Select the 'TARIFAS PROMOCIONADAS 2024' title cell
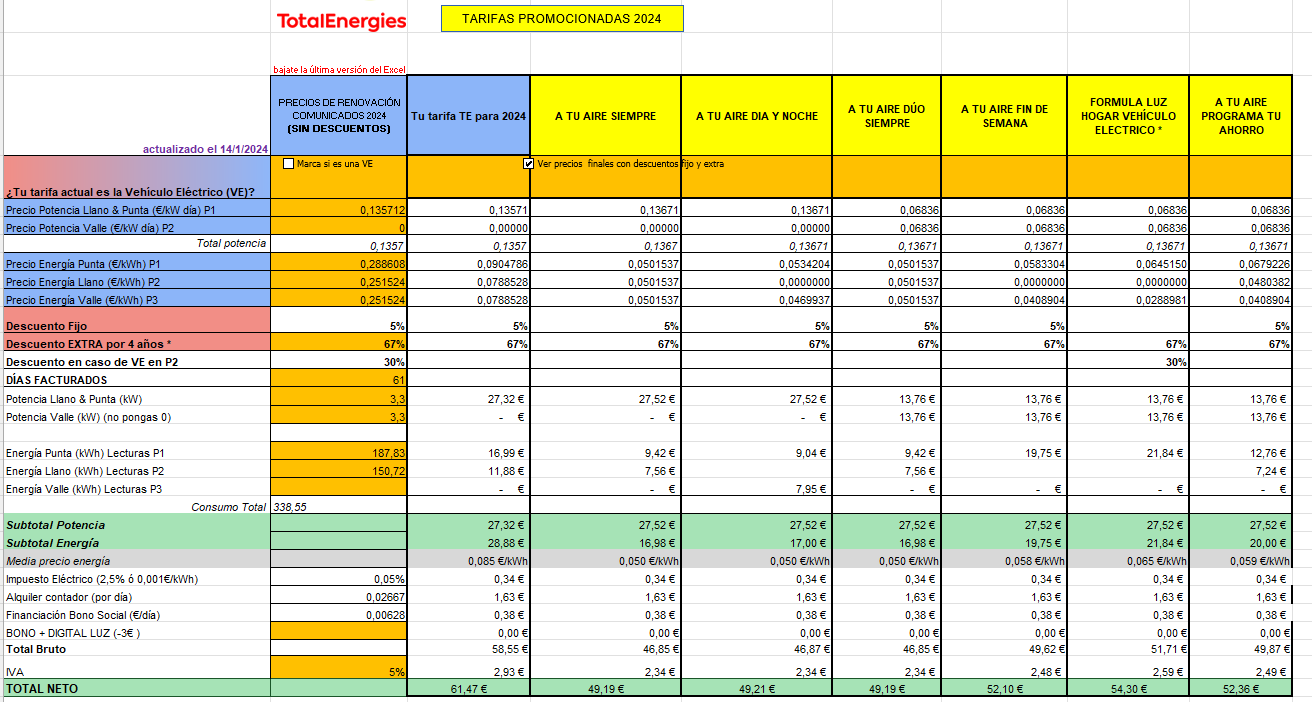The height and width of the screenshot is (702, 1312). [562, 19]
